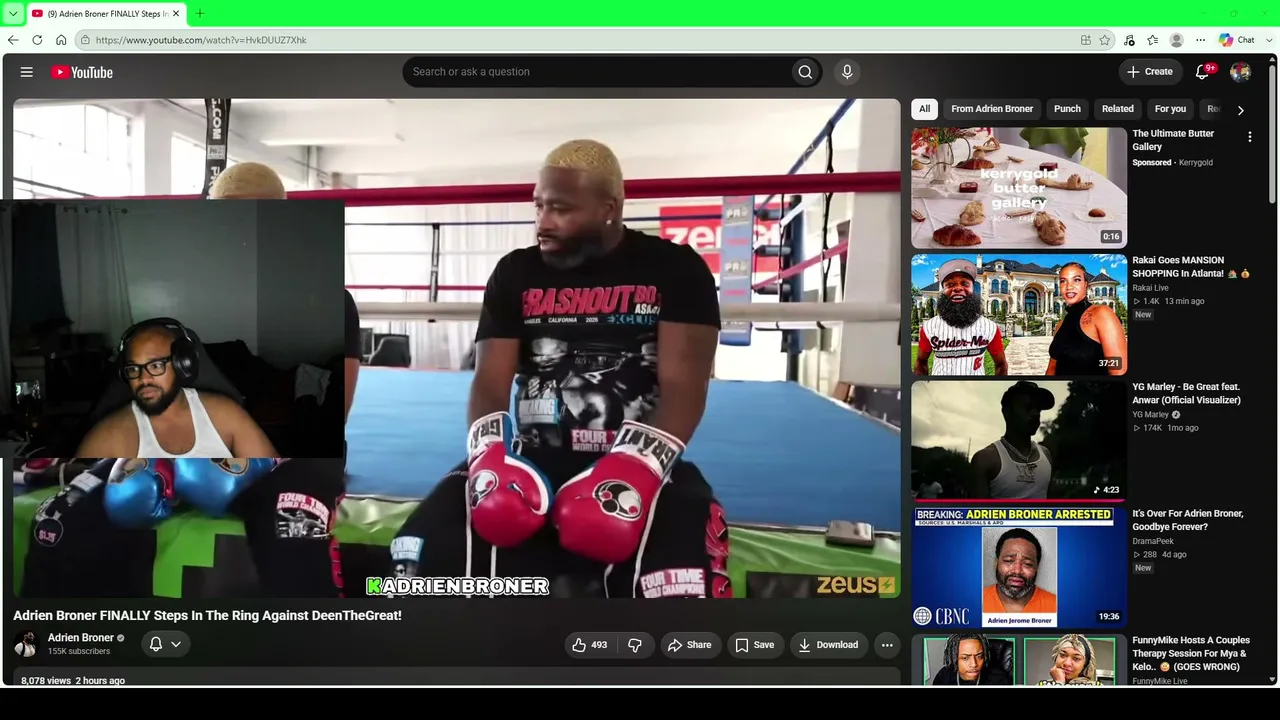The width and height of the screenshot is (1280, 720).
Task: Select the All filter chip
Action: point(924,109)
